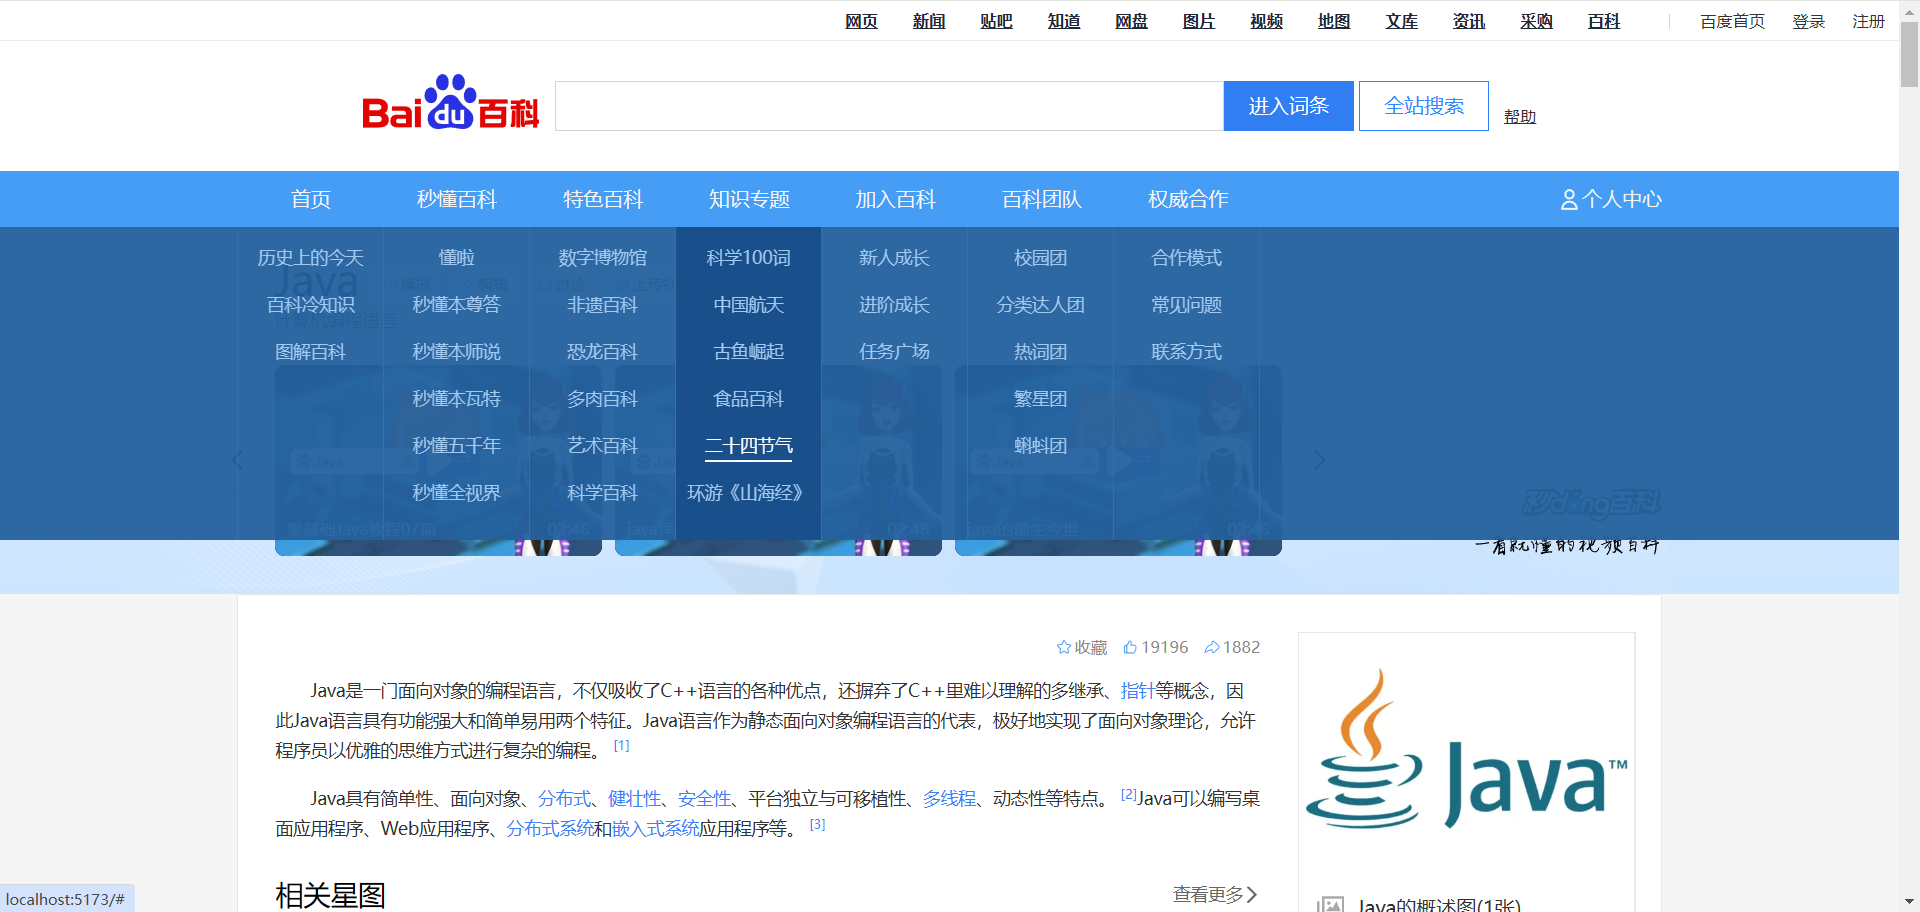Click the 进入词条 button
Viewport: 1920px width, 912px height.
pos(1289,106)
